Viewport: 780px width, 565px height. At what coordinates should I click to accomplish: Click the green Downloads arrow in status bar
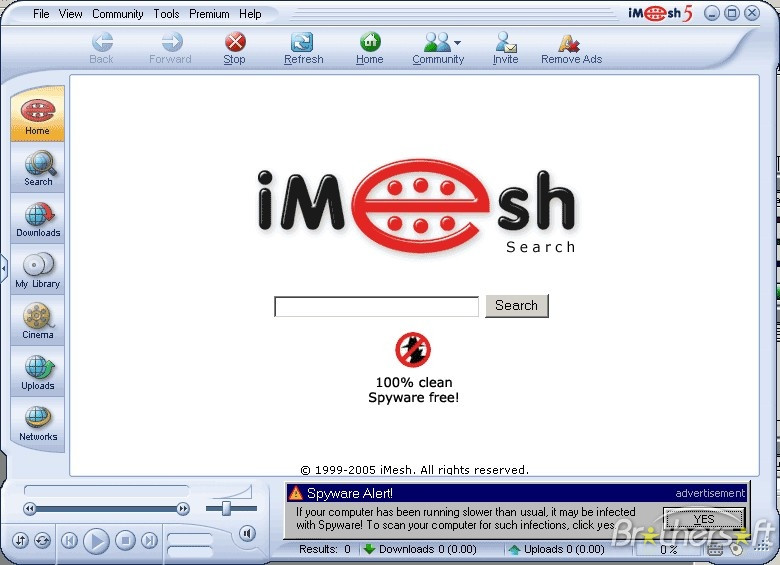coord(369,549)
